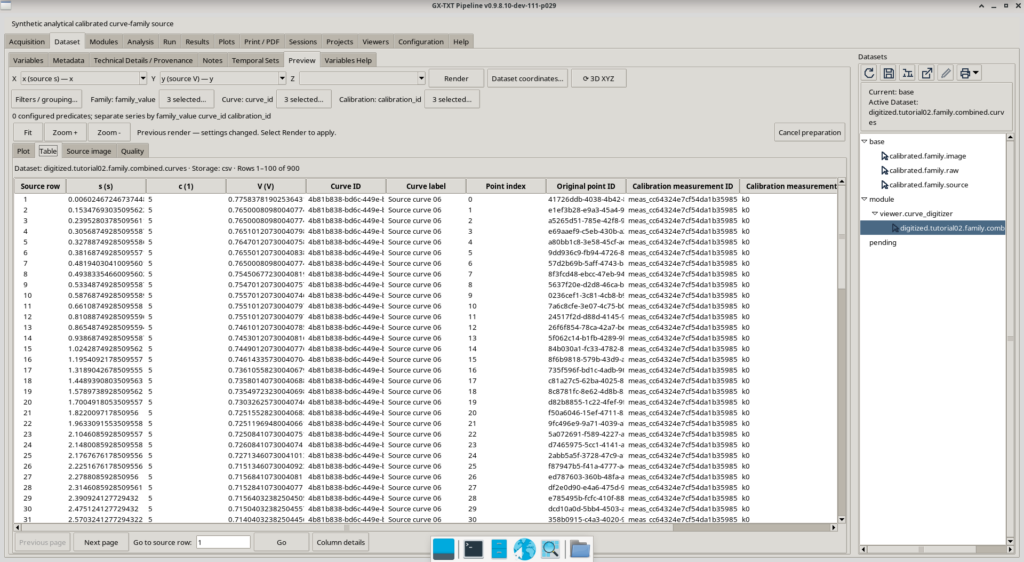Click the table horizontal scrollbar
Screen dimensions: 1024x562
point(425,527)
